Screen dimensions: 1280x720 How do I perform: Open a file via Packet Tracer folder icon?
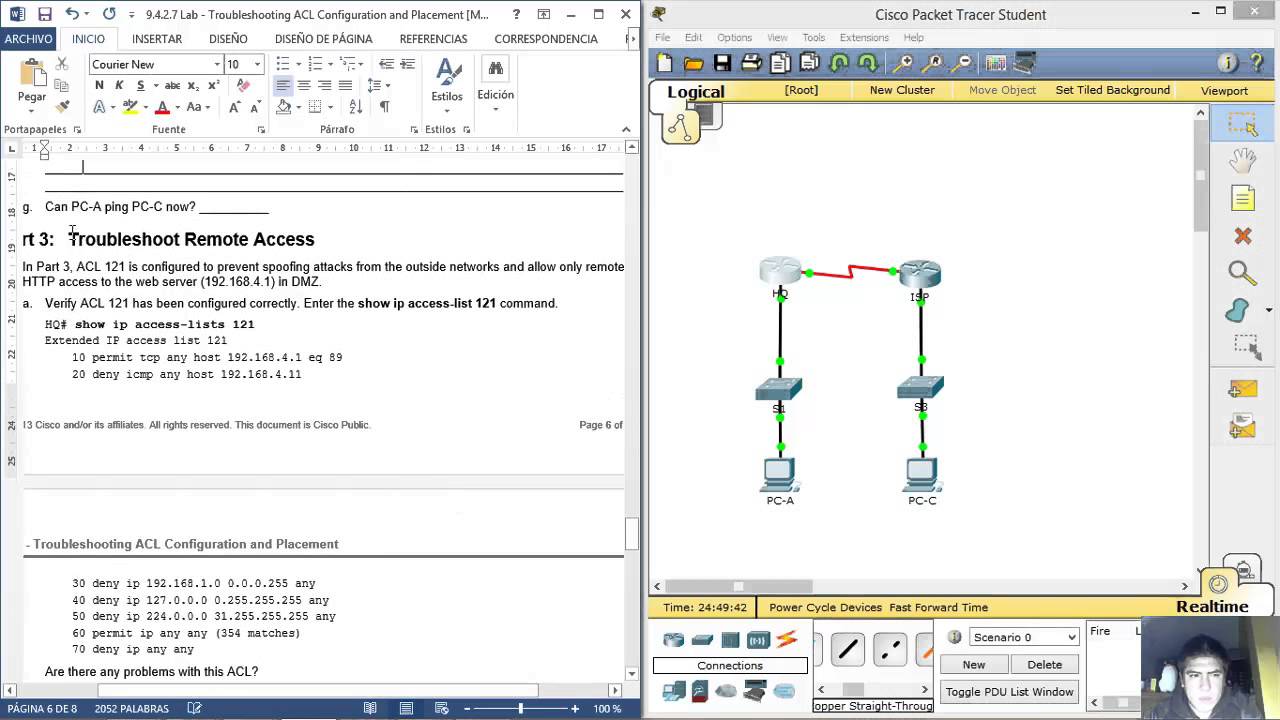(x=693, y=64)
